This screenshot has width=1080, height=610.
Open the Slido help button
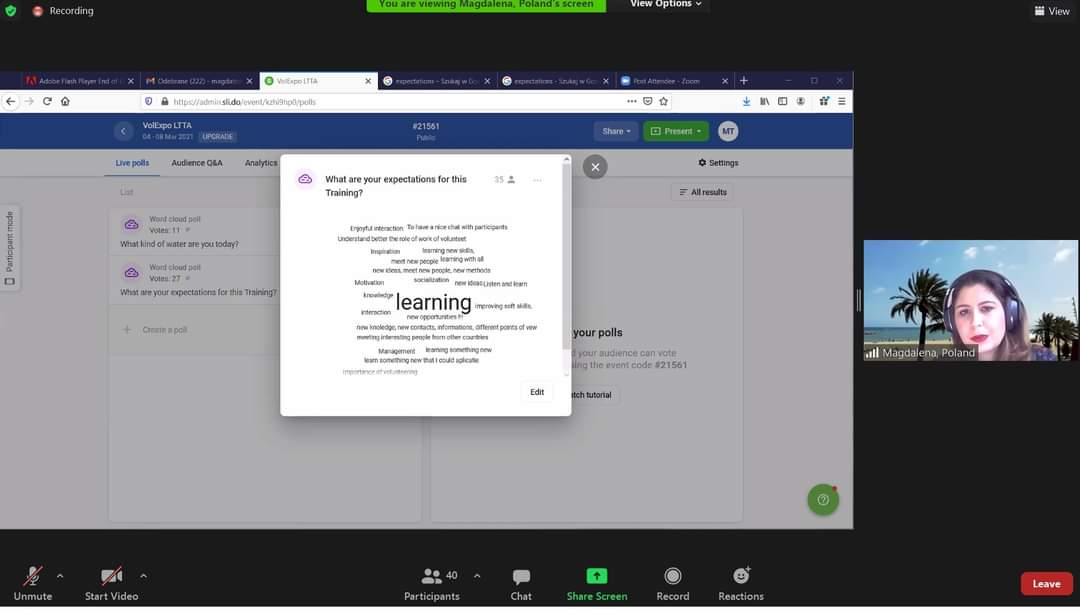click(x=823, y=500)
